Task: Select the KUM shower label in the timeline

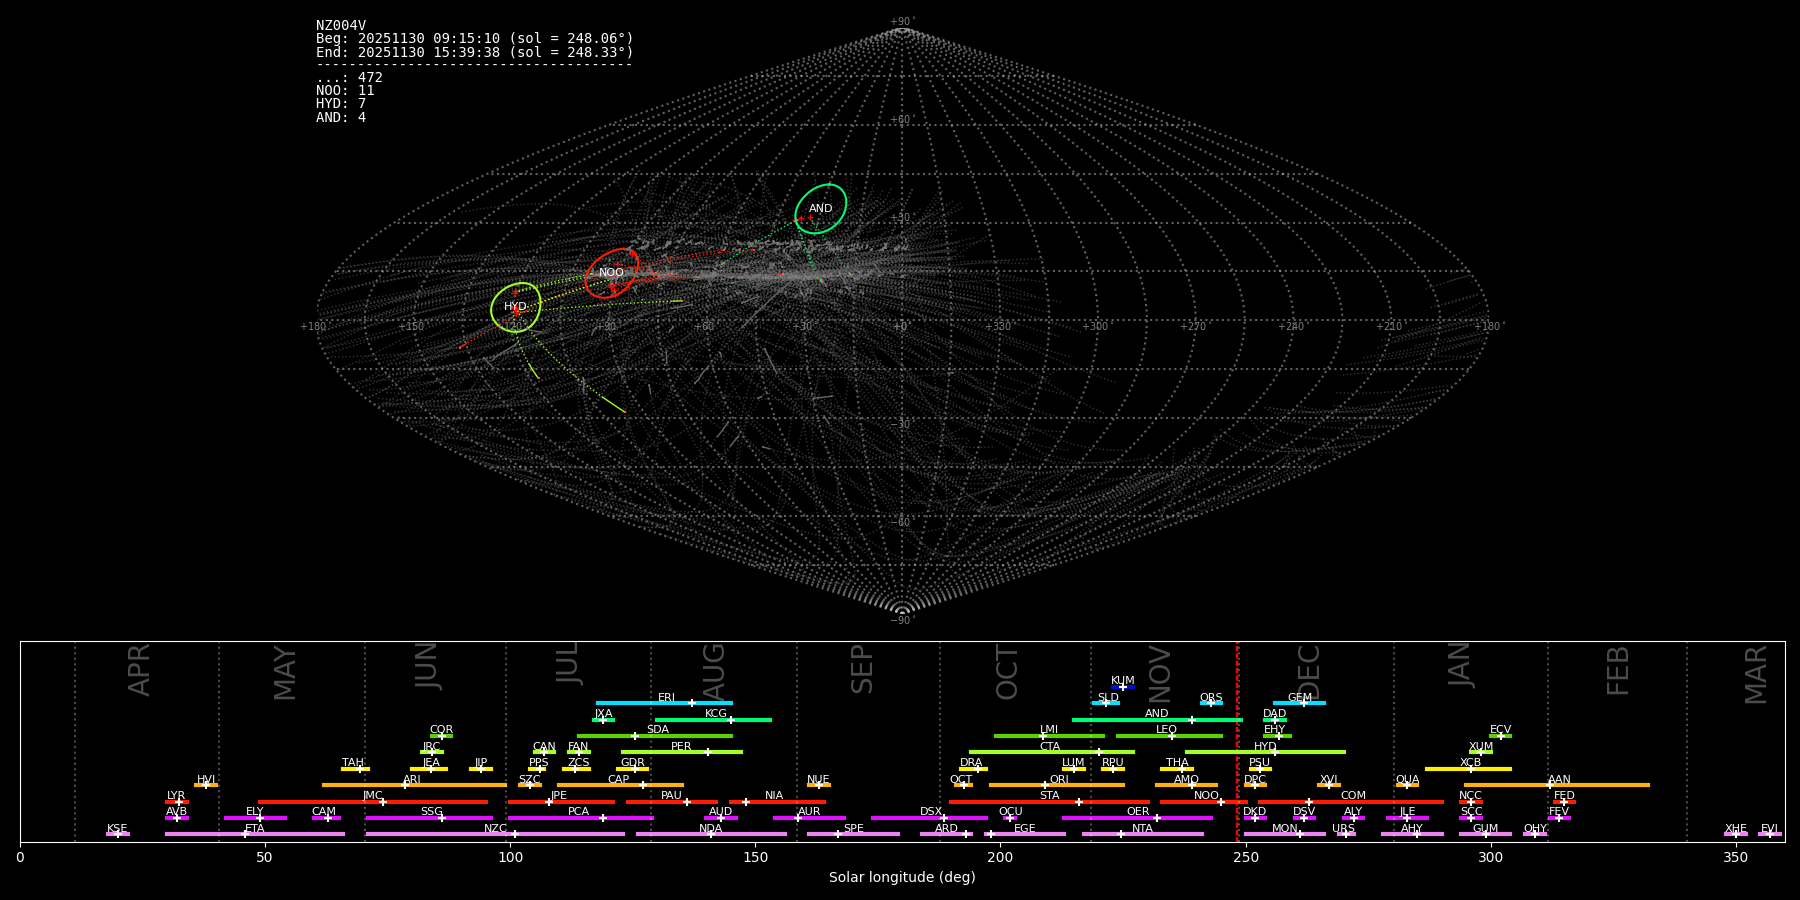Action: pyautogui.click(x=1123, y=681)
